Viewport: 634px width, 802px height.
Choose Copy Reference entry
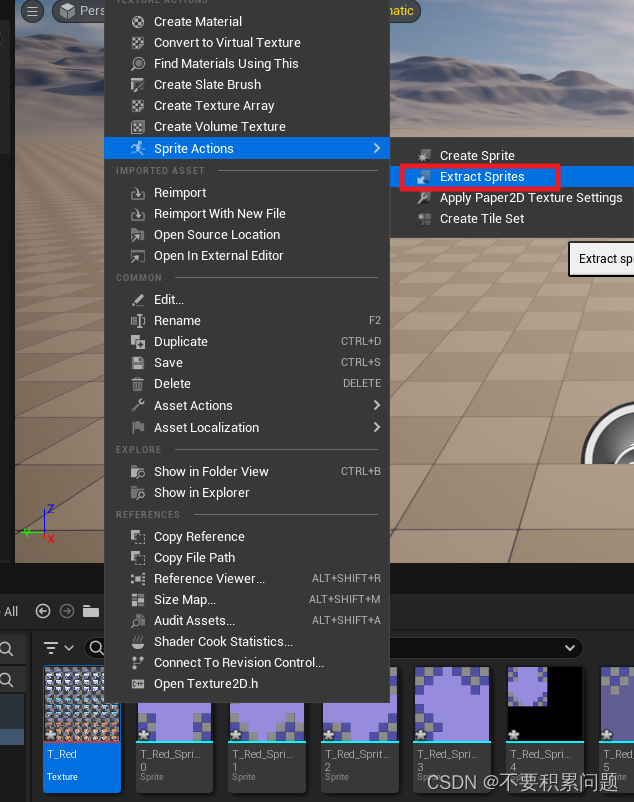pos(247,537)
